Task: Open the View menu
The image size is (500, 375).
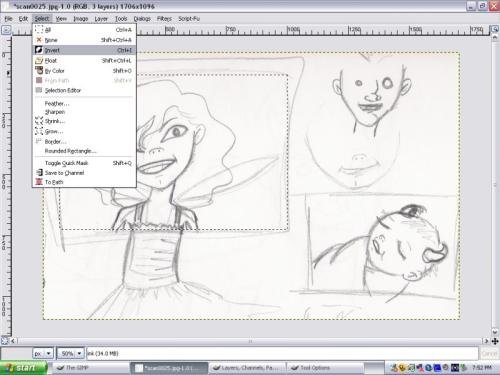Action: point(61,19)
